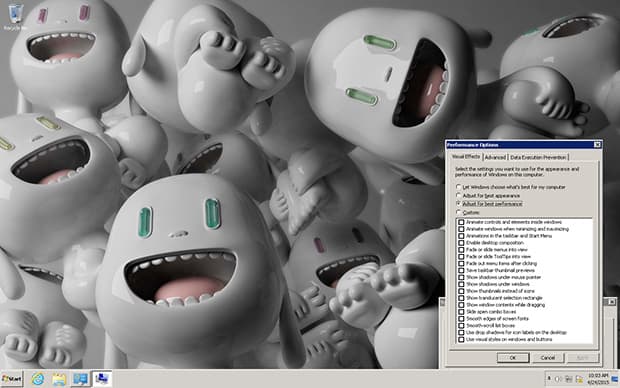Enable Smooth edges of screen fonts
Screen dimensions: 620x388
(461, 318)
